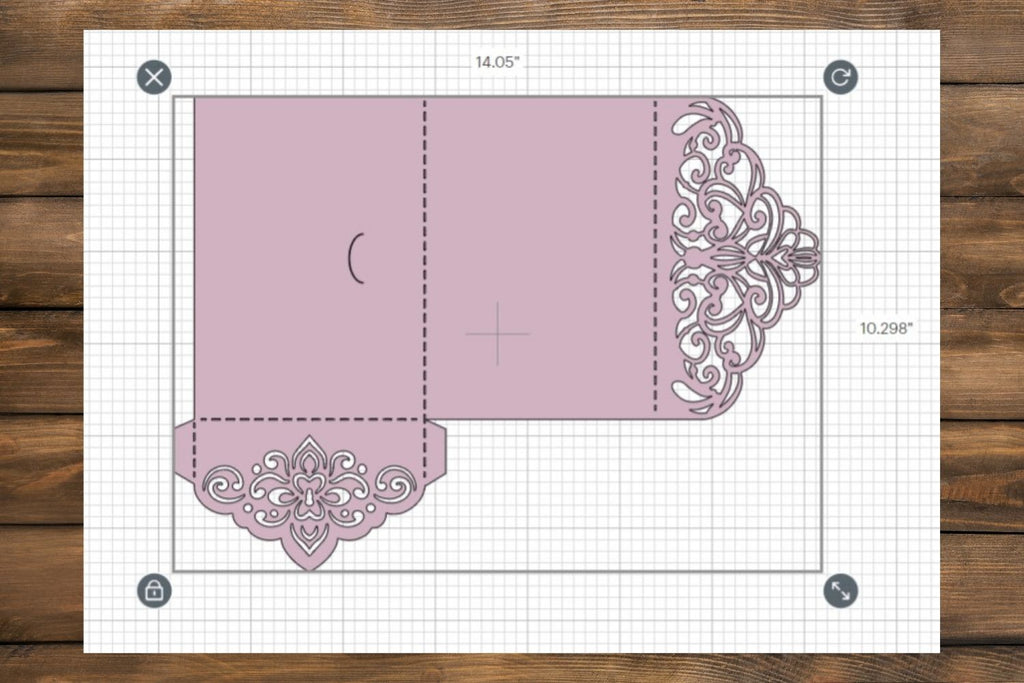Click the X delete handle icon

click(x=154, y=78)
